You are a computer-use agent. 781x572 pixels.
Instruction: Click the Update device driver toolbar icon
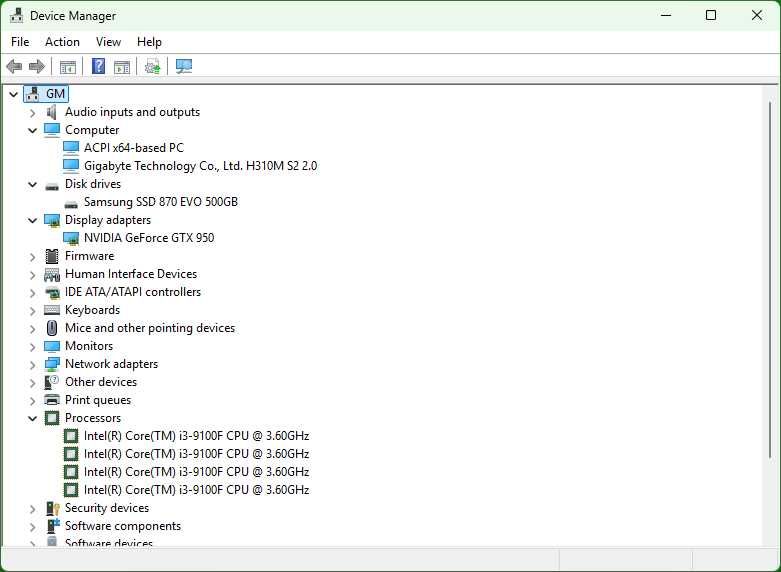tap(152, 66)
